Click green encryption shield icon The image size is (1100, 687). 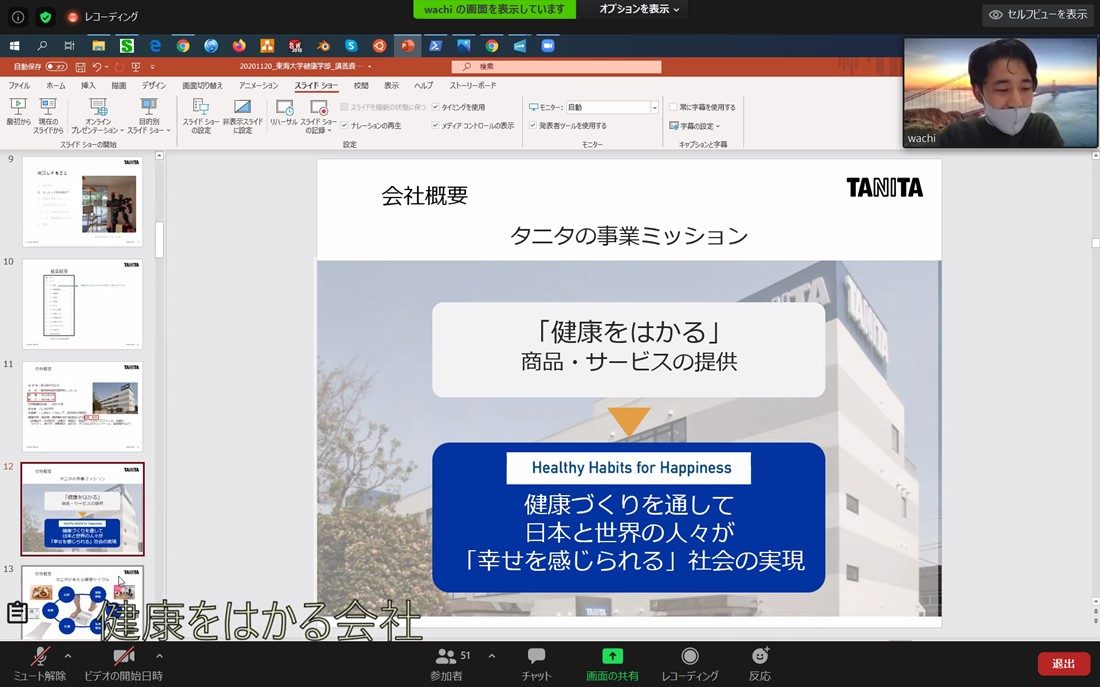pos(46,17)
